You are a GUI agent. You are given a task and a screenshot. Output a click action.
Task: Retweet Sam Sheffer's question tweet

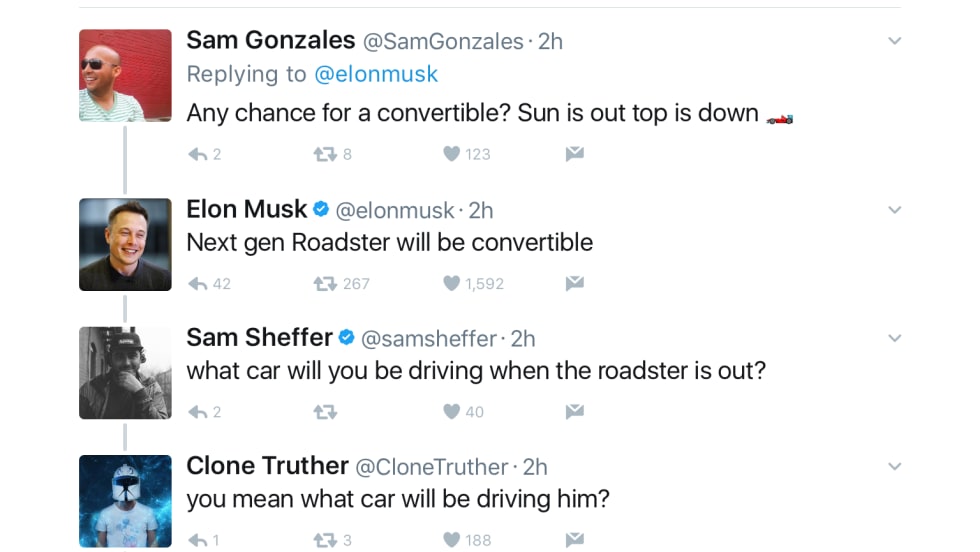(324, 411)
